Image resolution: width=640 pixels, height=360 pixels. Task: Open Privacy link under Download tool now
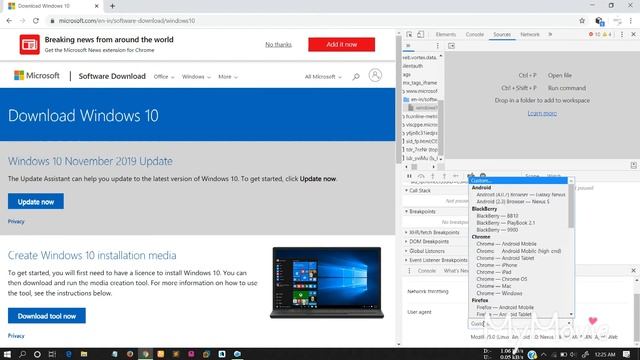[x=16, y=336]
